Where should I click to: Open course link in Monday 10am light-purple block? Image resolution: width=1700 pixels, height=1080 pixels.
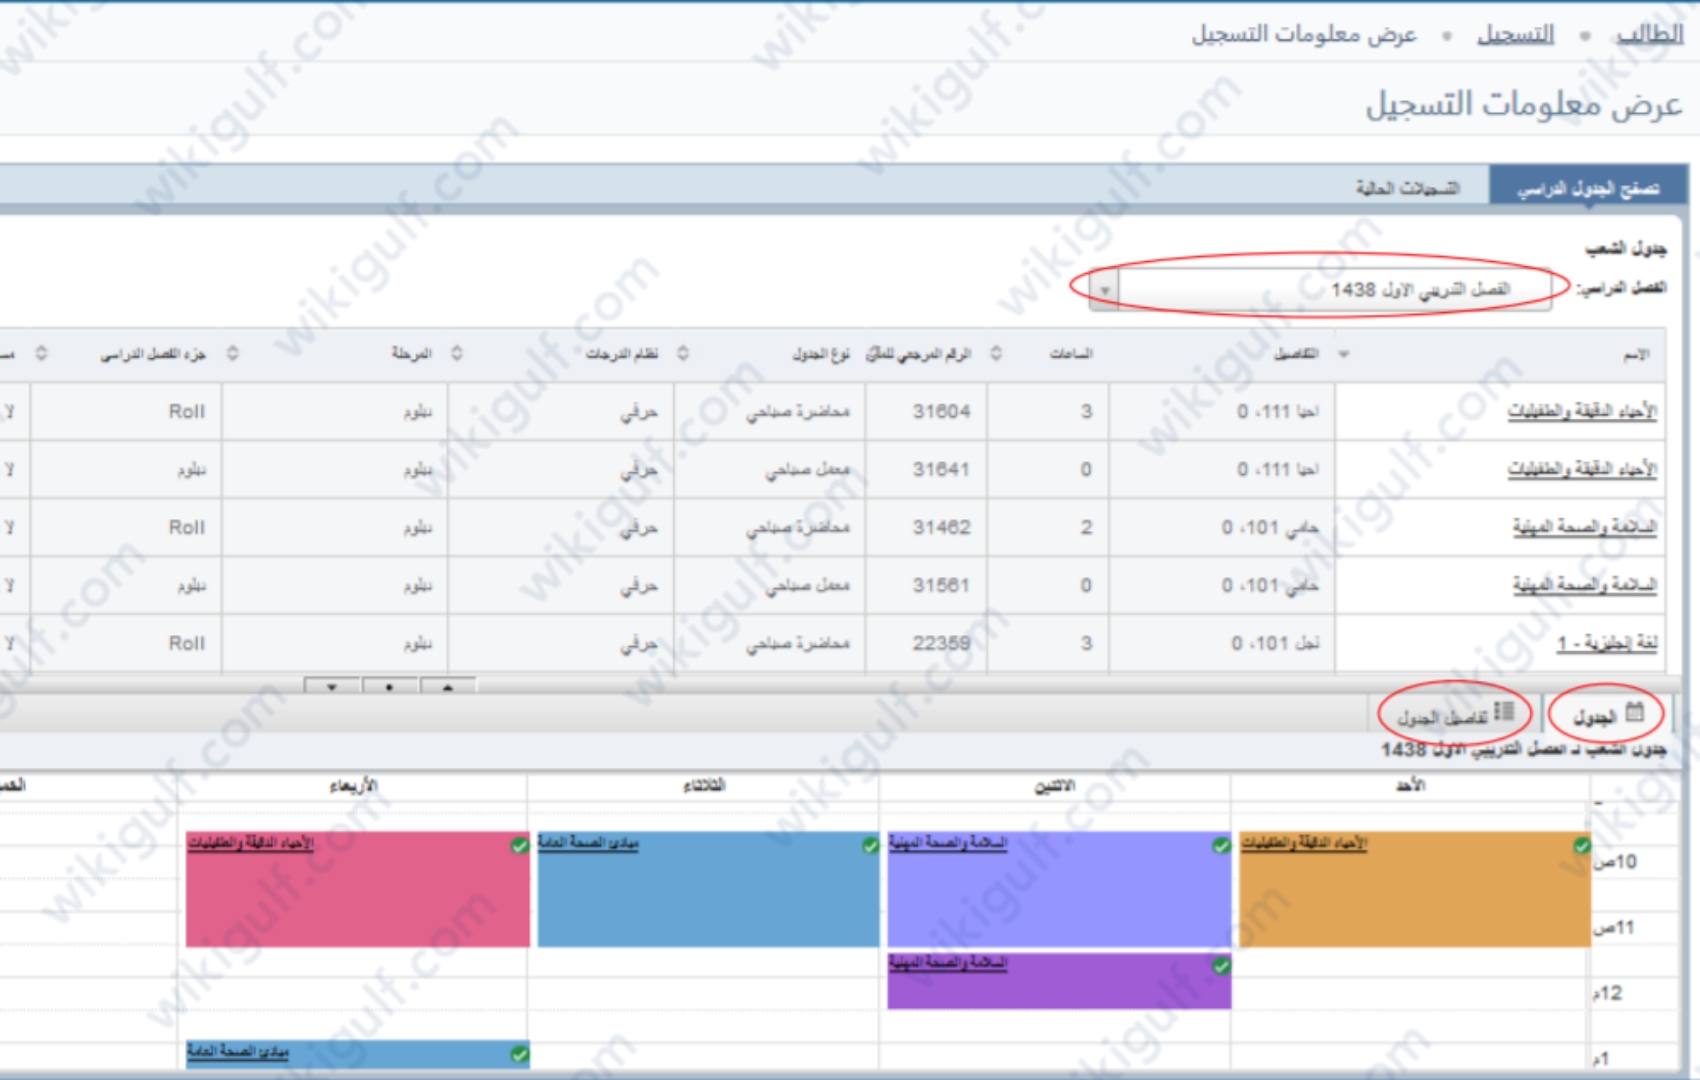tap(948, 844)
